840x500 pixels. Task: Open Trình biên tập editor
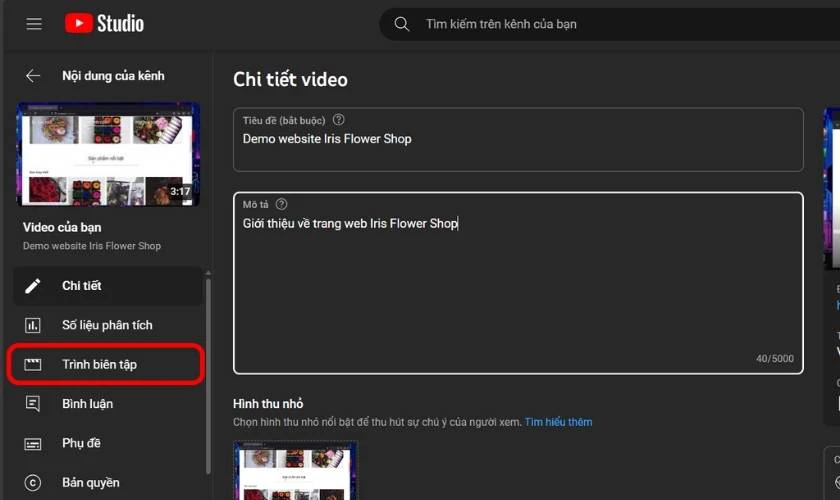[x=106, y=364]
